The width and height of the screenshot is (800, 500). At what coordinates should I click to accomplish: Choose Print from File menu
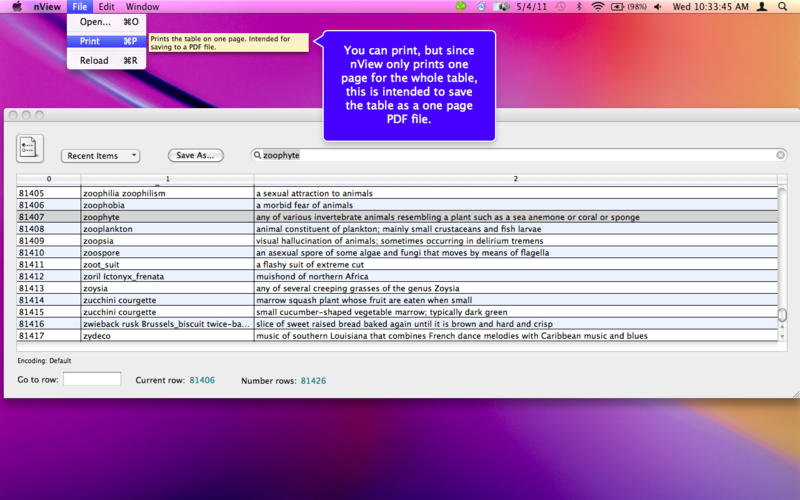pyautogui.click(x=107, y=41)
